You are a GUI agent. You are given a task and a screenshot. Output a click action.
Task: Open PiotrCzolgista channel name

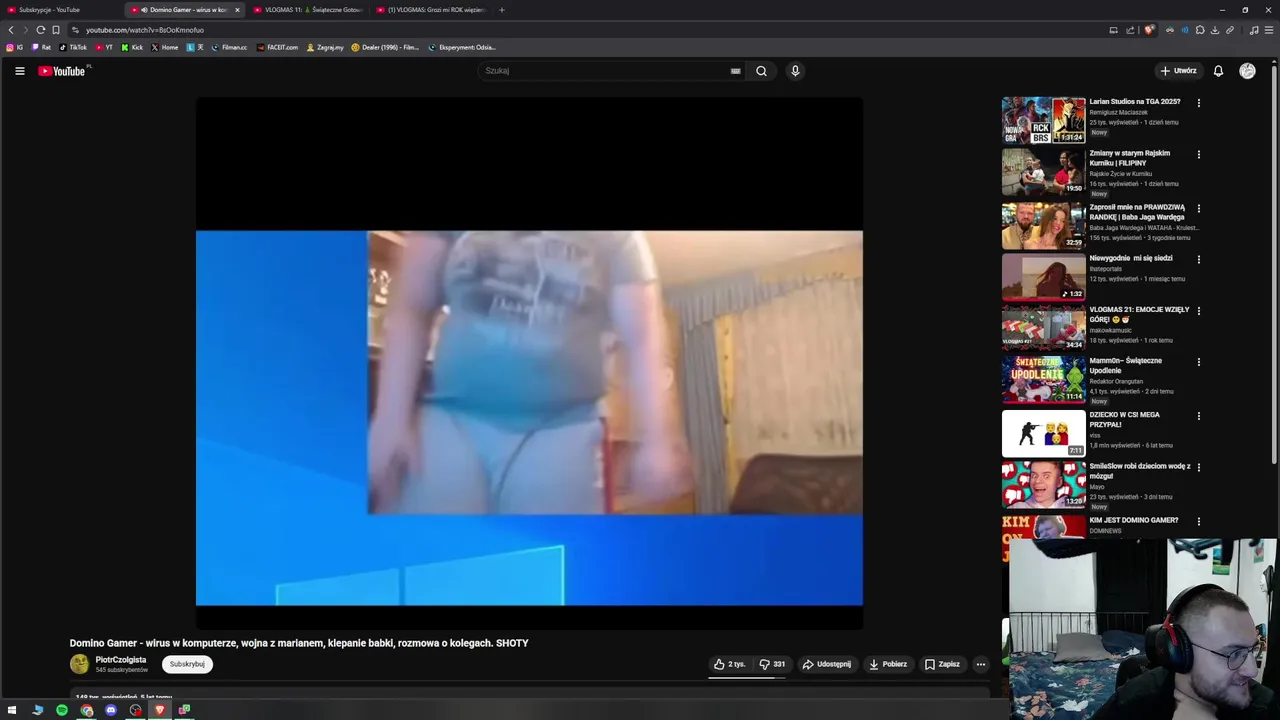[x=121, y=660]
